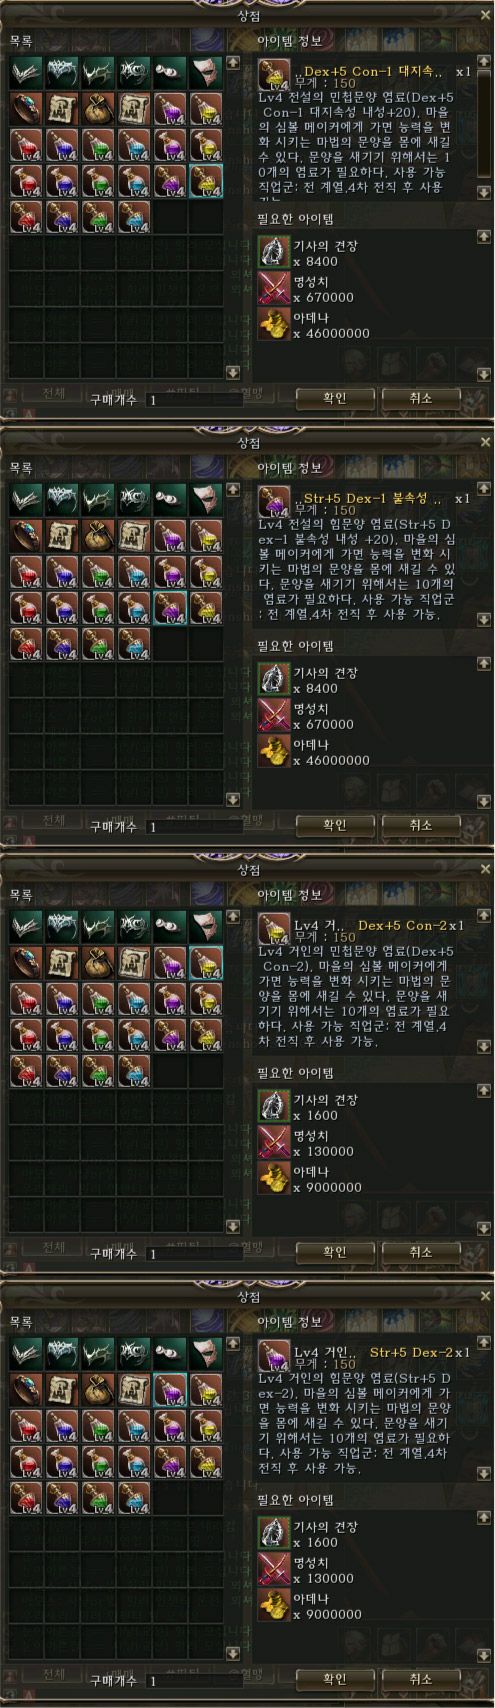Click item list scroll-down arrow in Dex+5 Con-1 window

(x=233, y=372)
